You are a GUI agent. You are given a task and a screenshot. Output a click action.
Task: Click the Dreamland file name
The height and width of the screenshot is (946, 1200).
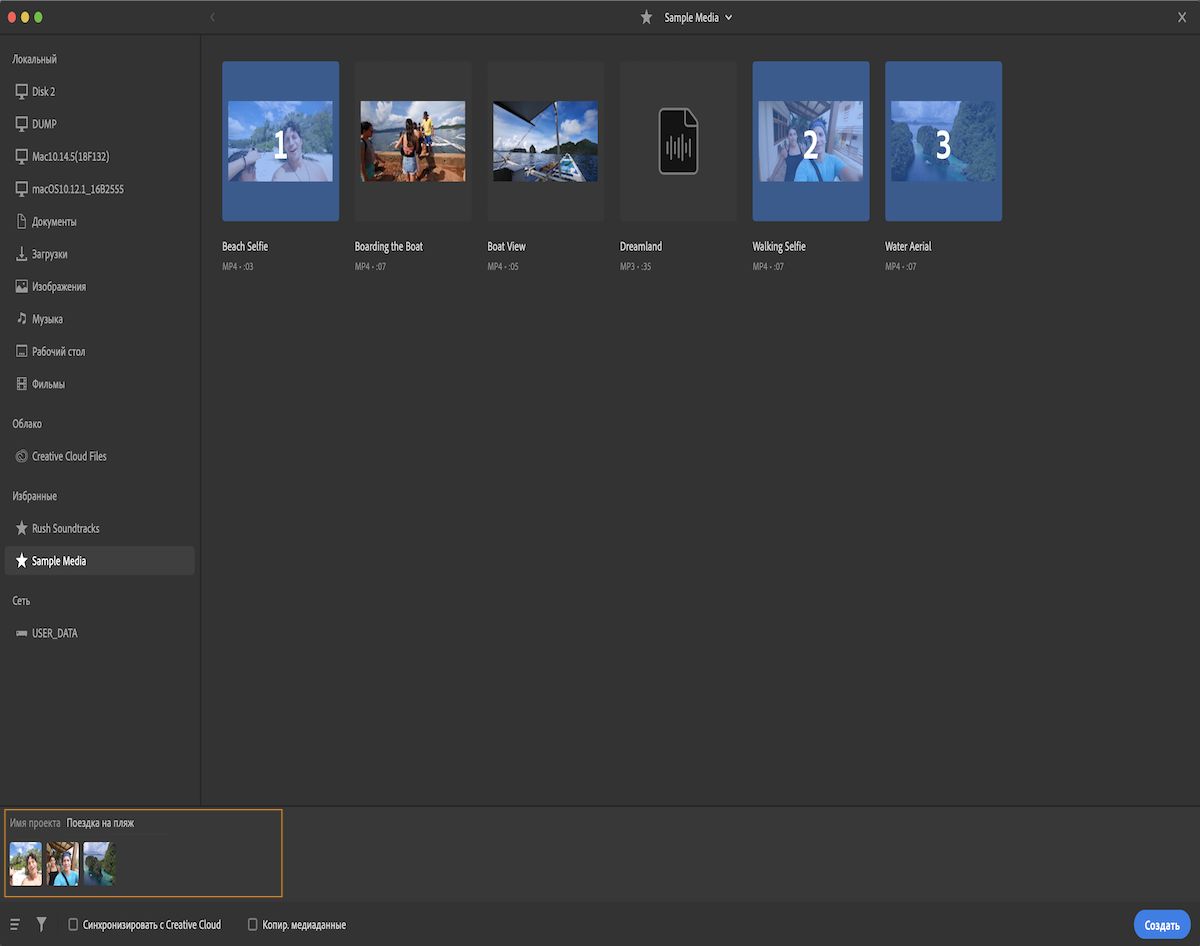point(641,246)
